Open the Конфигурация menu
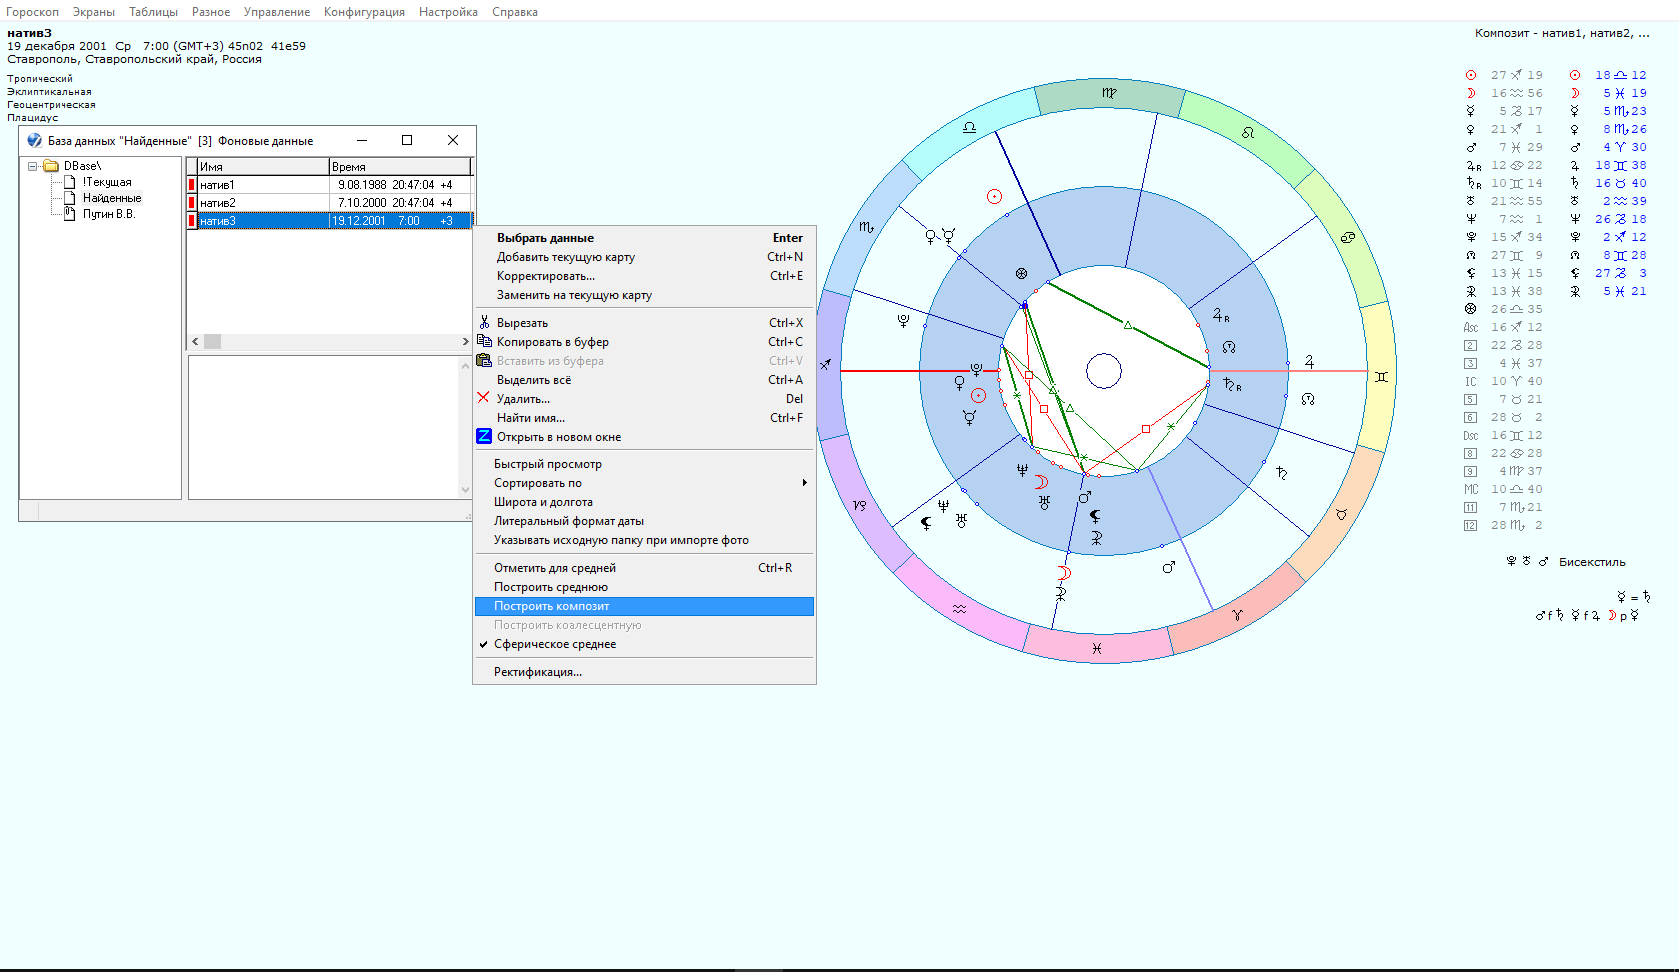The height and width of the screenshot is (972, 1679). click(x=364, y=12)
